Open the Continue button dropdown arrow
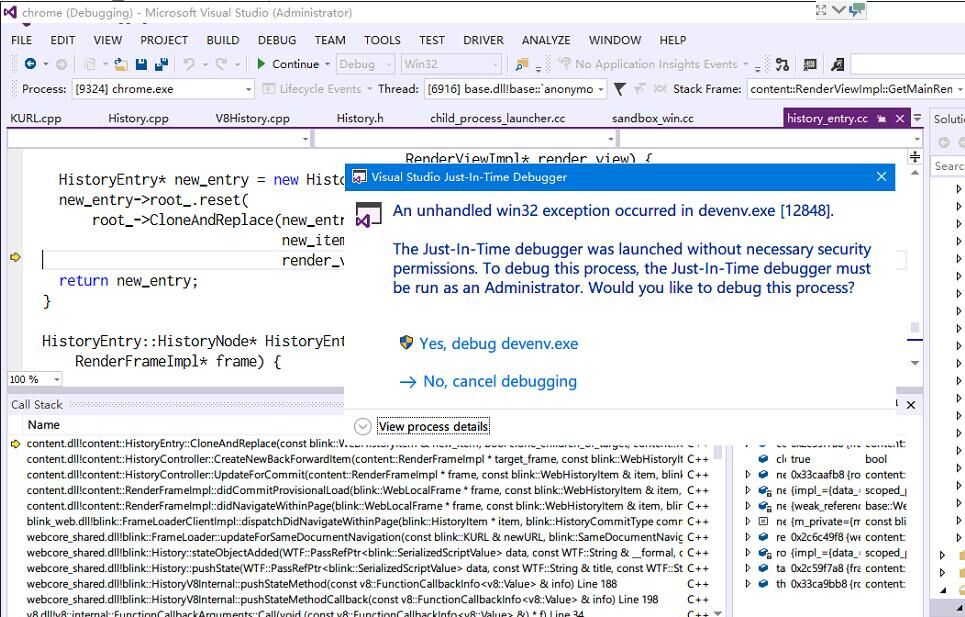Viewport: 965px width, 617px height. tap(327, 64)
